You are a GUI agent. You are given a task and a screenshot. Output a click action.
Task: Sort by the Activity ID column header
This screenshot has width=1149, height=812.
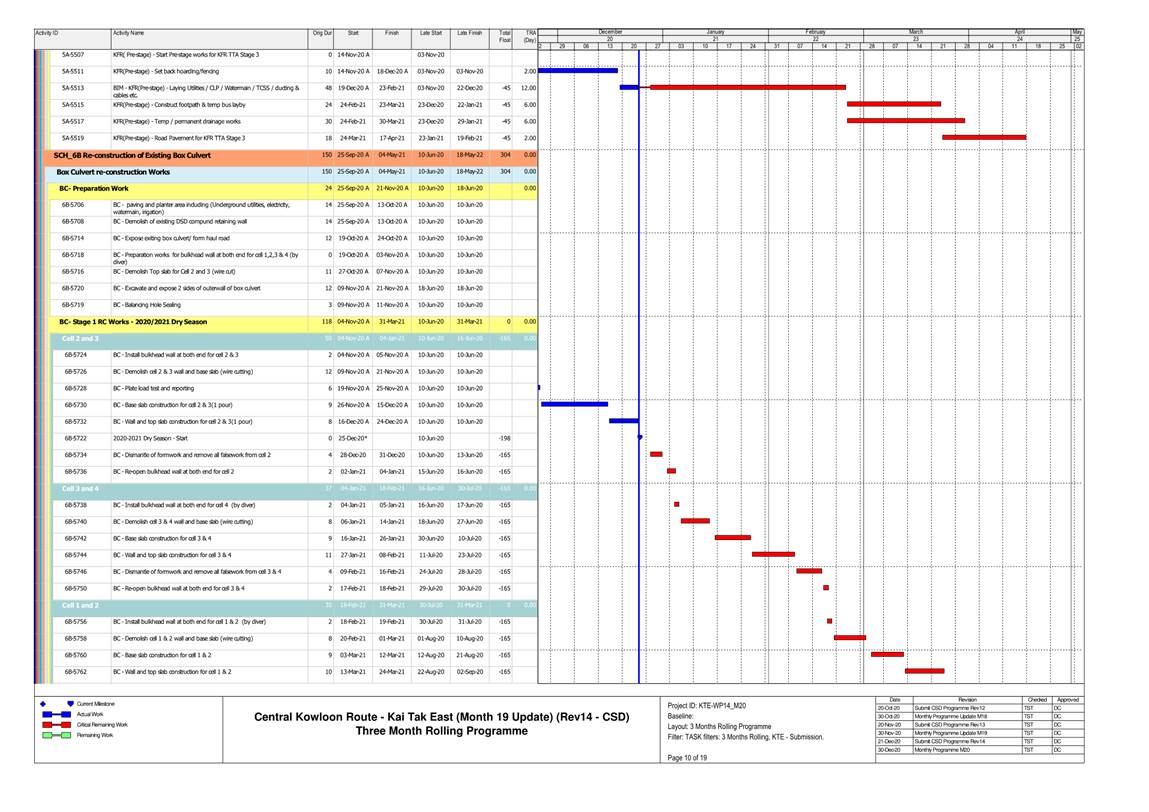pyautogui.click(x=70, y=34)
